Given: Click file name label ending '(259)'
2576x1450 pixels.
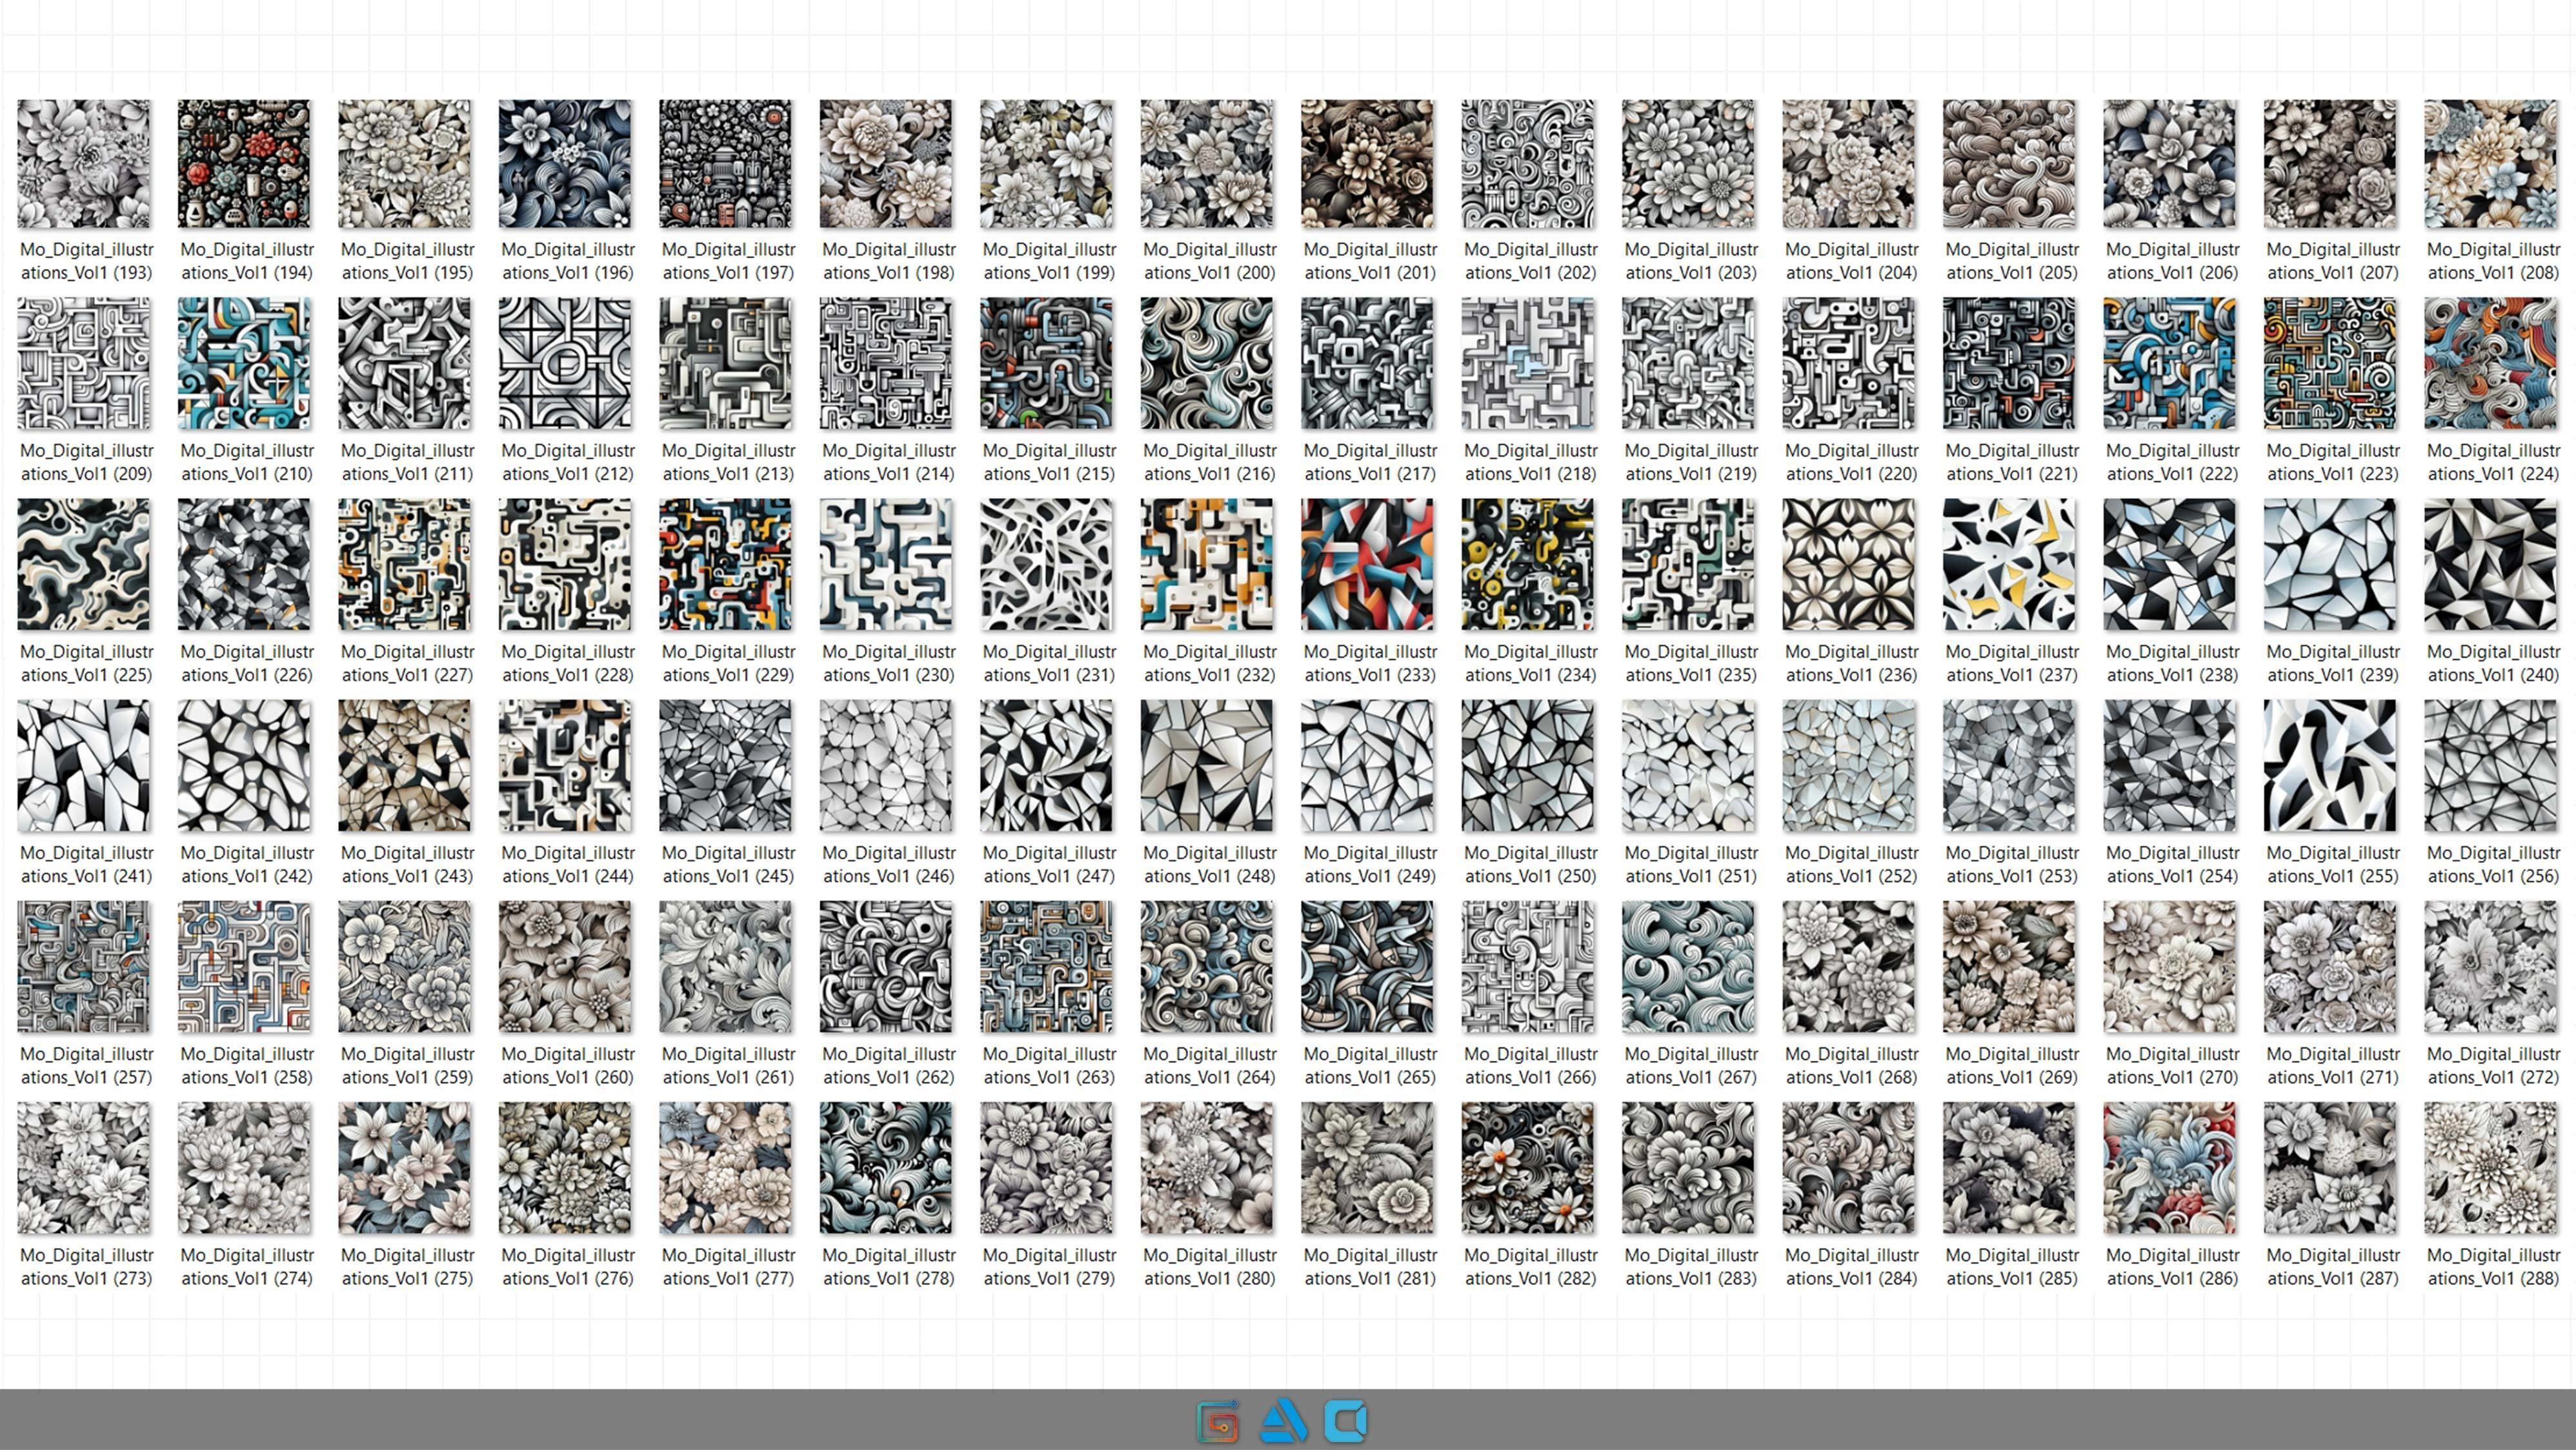Looking at the screenshot, I should pos(407,1065).
